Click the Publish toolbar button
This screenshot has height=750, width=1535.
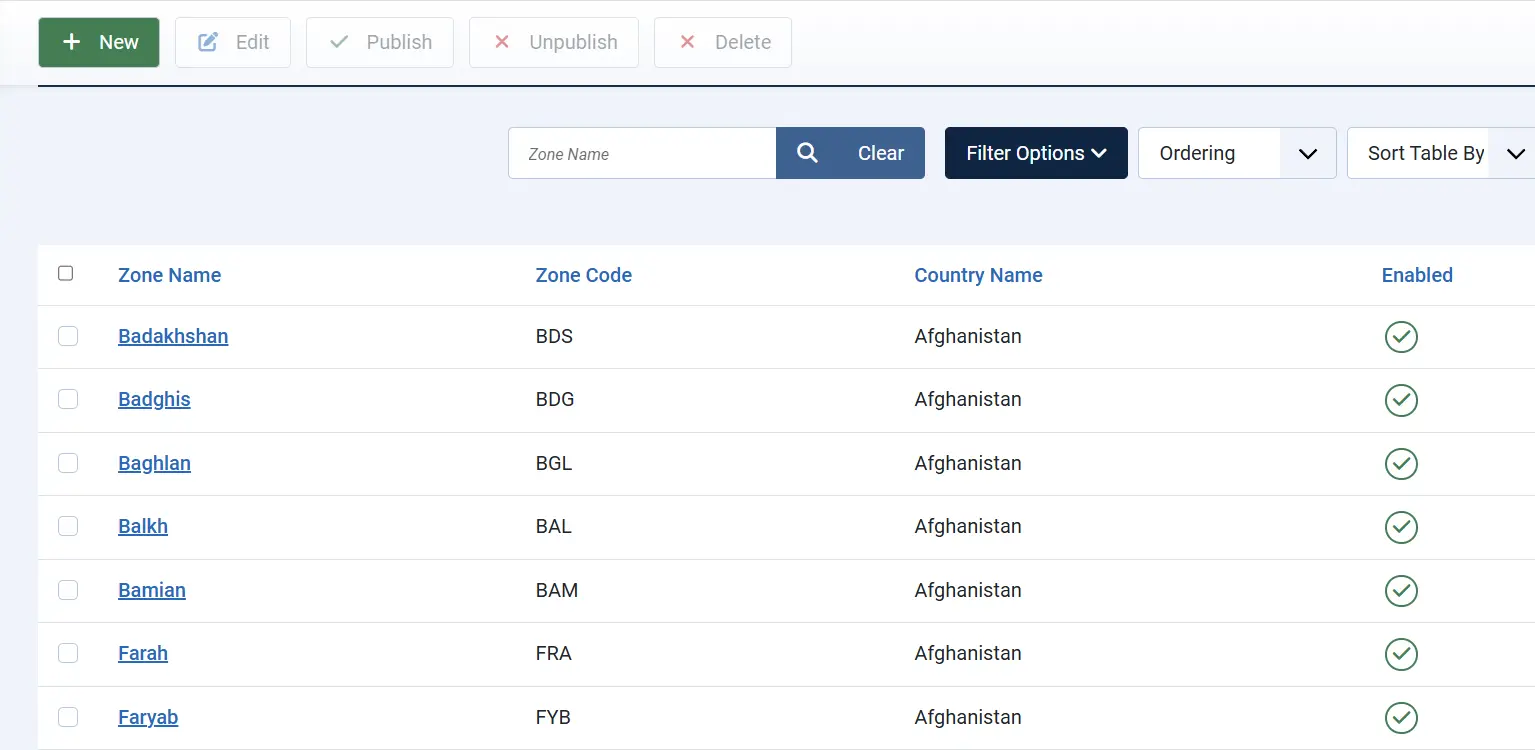[380, 42]
